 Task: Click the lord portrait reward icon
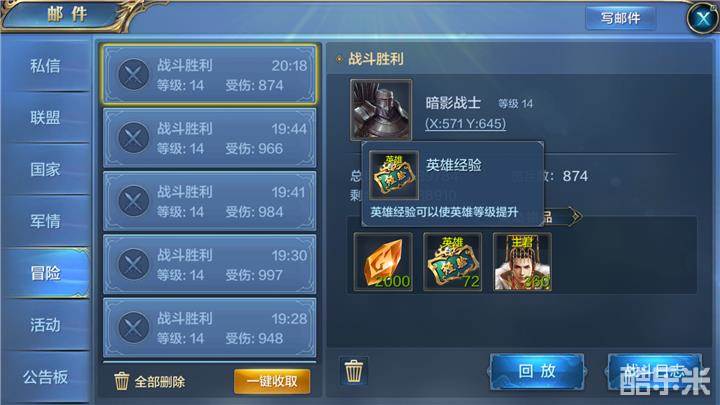click(x=522, y=262)
